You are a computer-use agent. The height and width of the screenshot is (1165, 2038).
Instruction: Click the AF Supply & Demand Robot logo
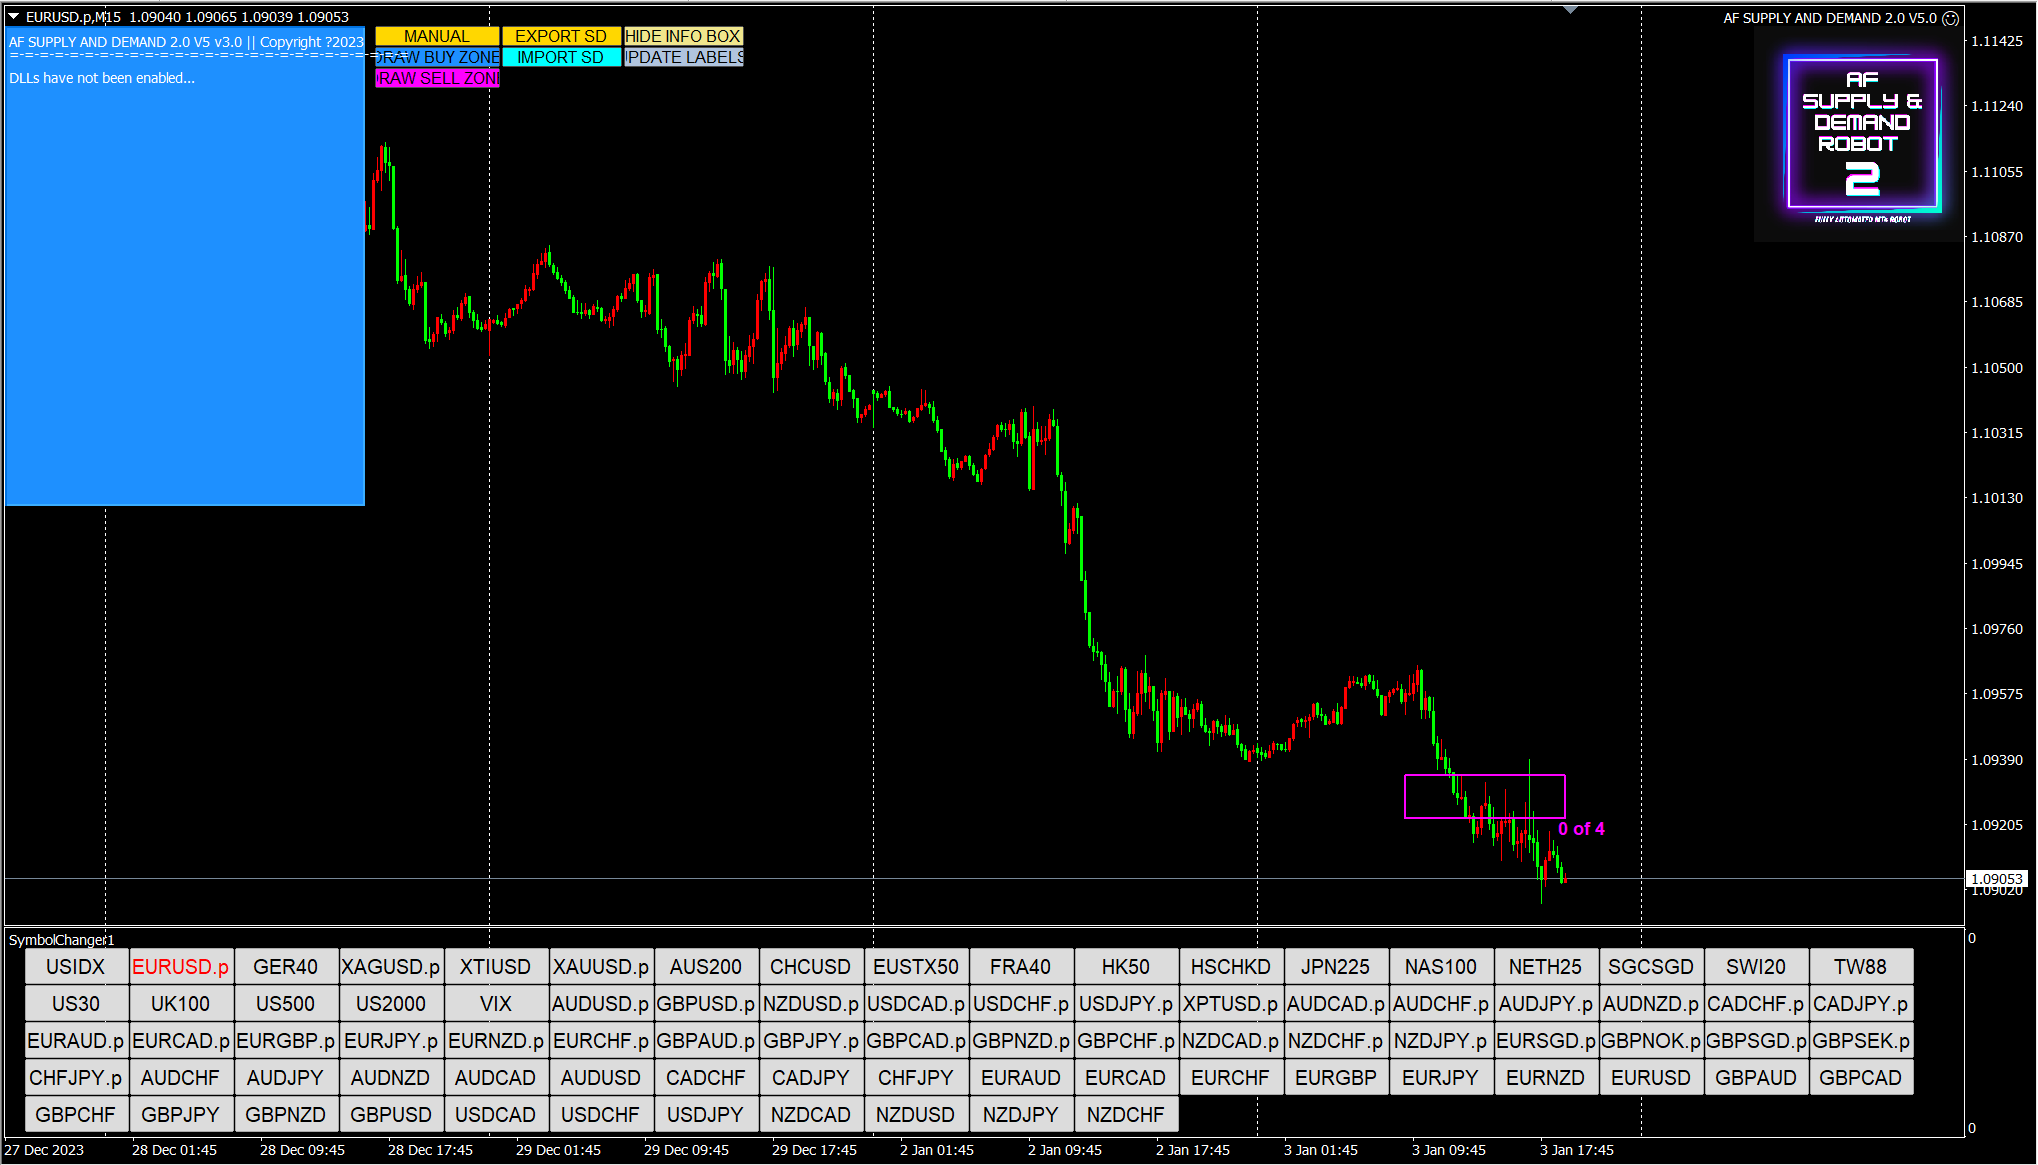(1862, 134)
